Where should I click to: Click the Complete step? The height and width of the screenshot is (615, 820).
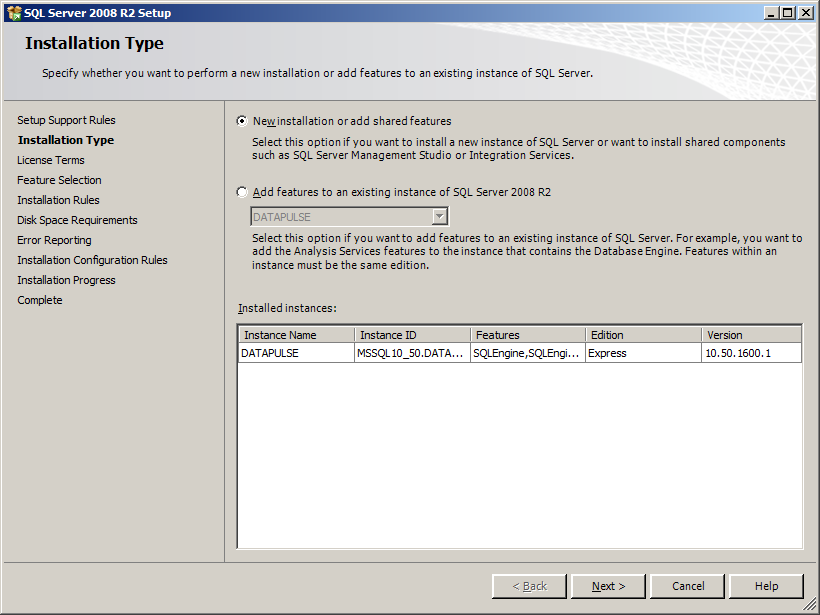40,300
